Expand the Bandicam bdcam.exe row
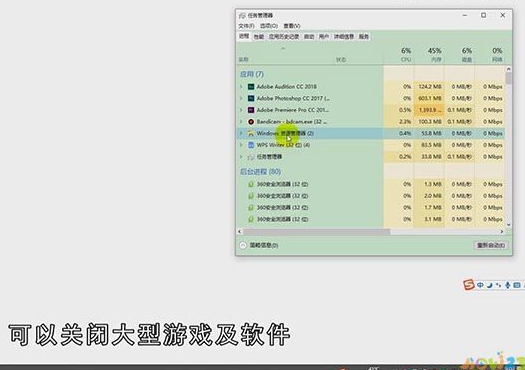Screen dimensions: 525x370 coord(241,122)
